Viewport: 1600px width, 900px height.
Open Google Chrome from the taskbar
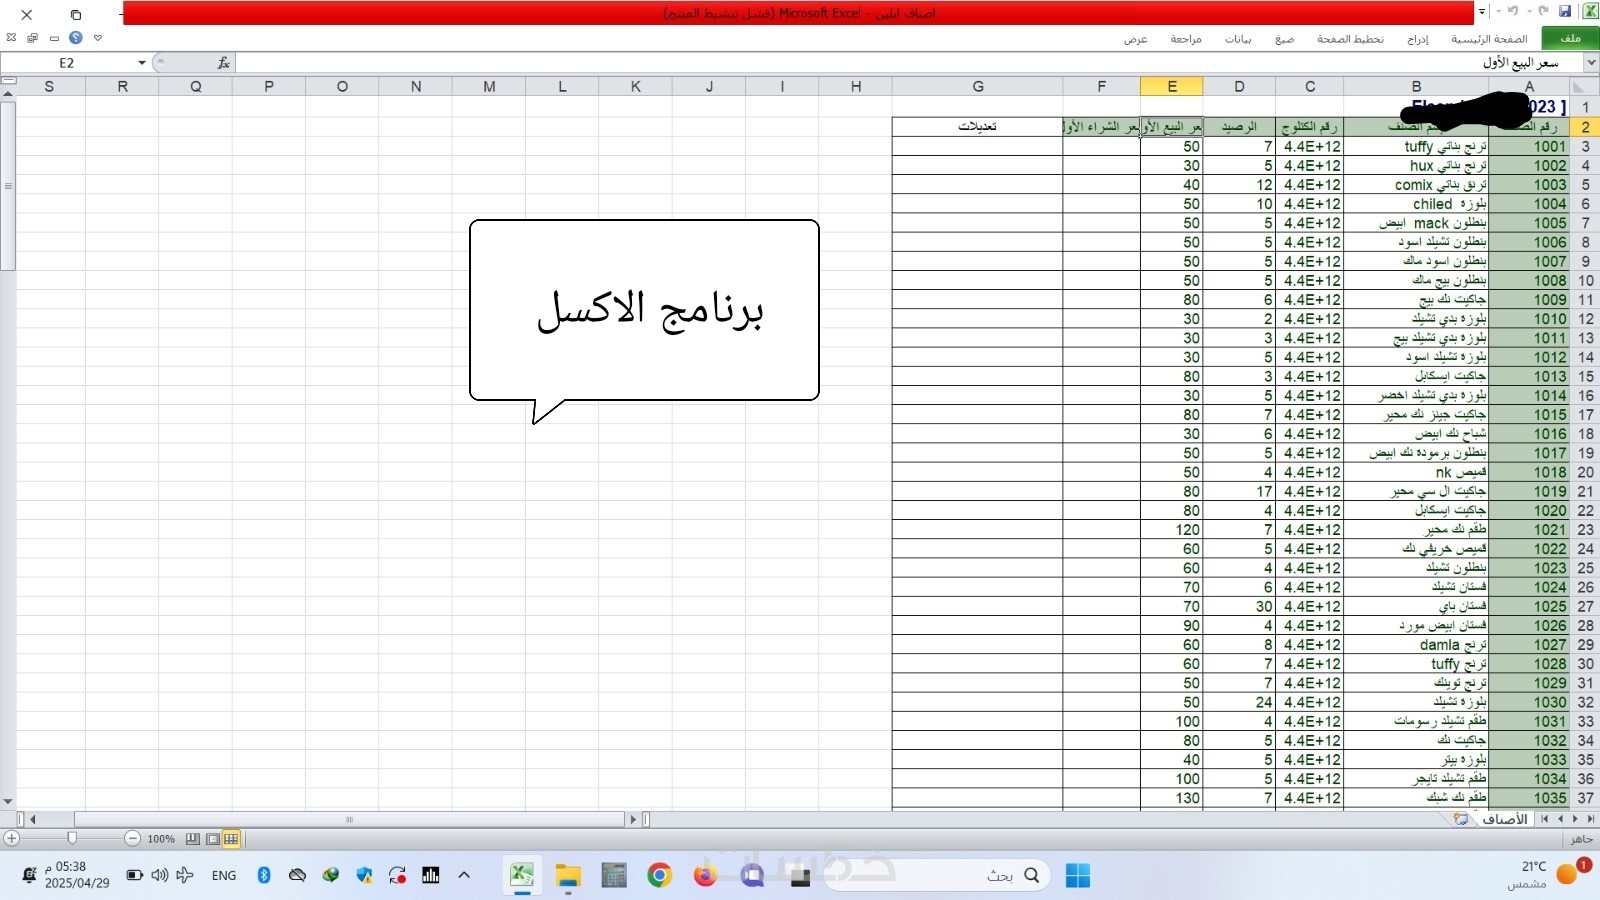(x=659, y=876)
